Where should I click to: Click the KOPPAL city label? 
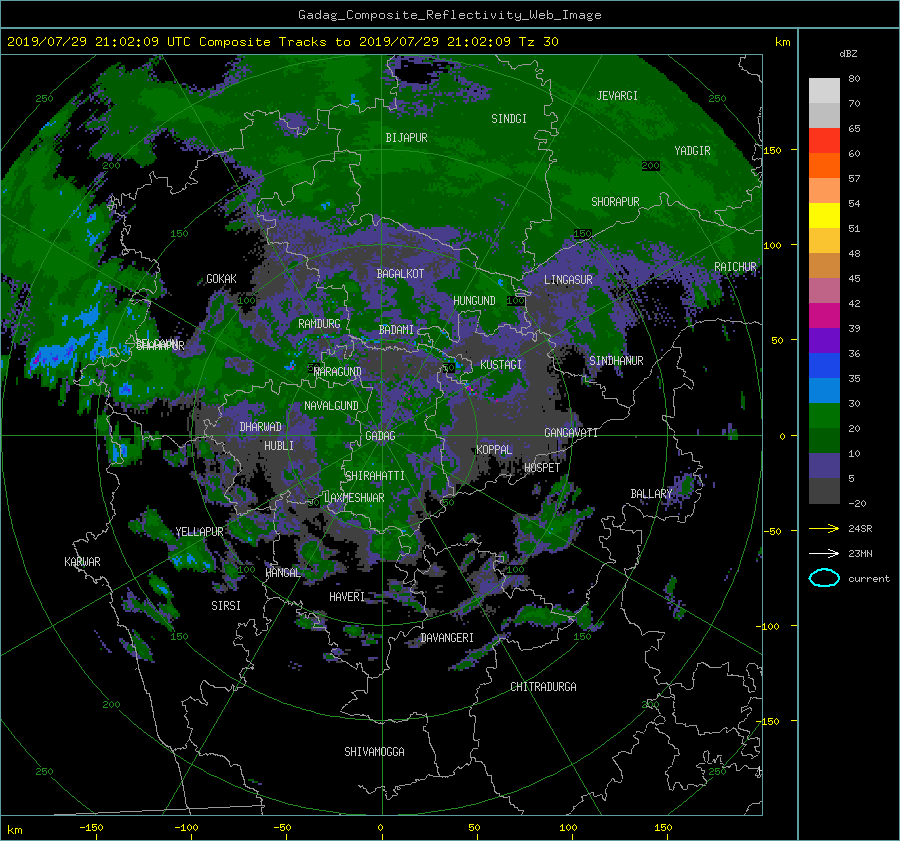[x=494, y=449]
